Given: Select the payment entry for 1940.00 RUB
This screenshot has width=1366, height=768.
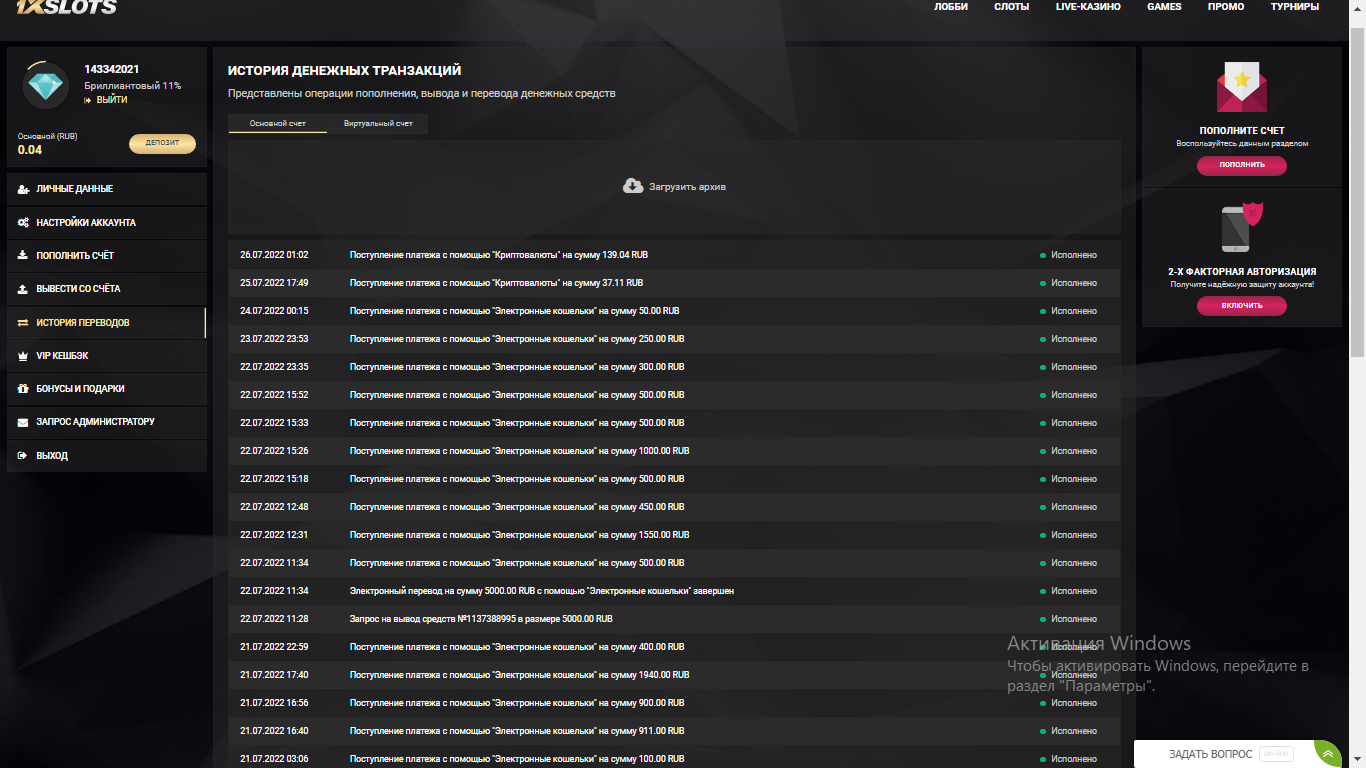Looking at the screenshot, I should (x=520, y=675).
